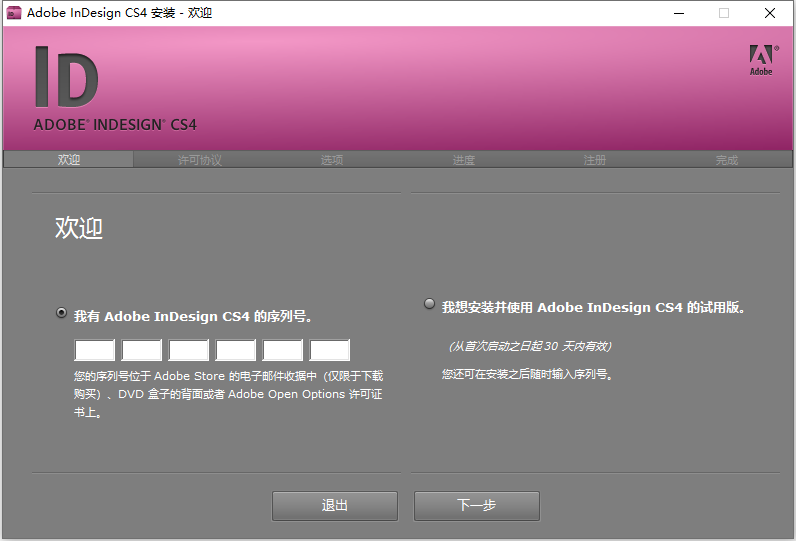The height and width of the screenshot is (541, 796).
Task: Click the first serial number field
Action: coord(94,350)
